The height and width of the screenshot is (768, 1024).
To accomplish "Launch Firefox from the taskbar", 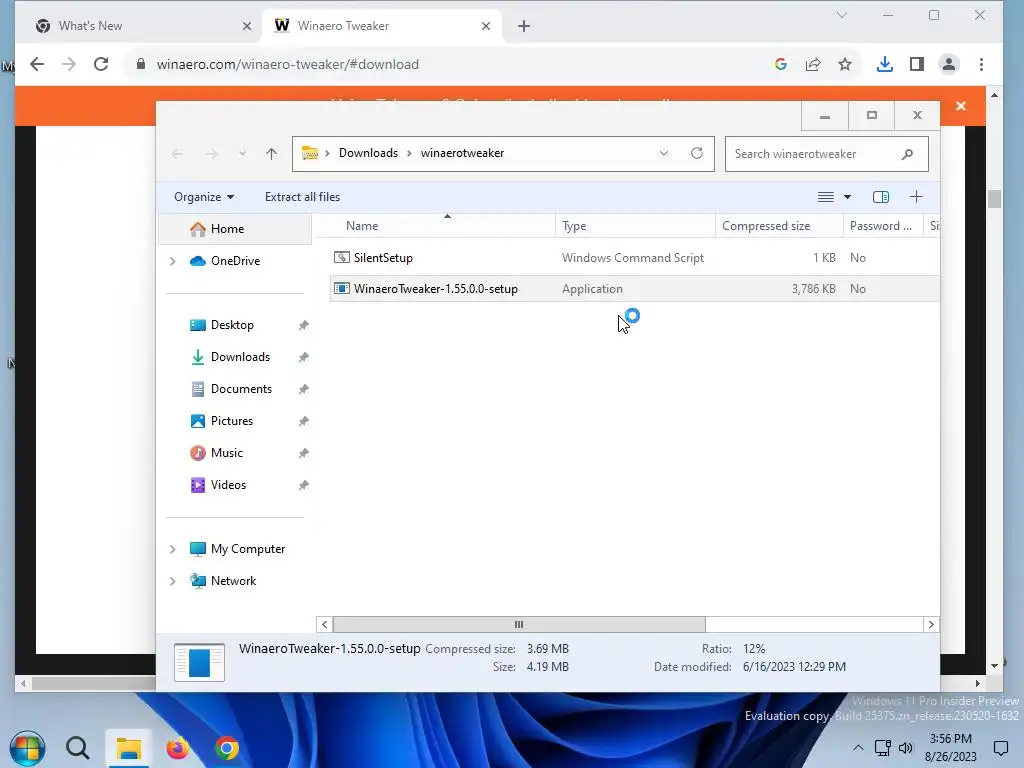I will point(177,748).
